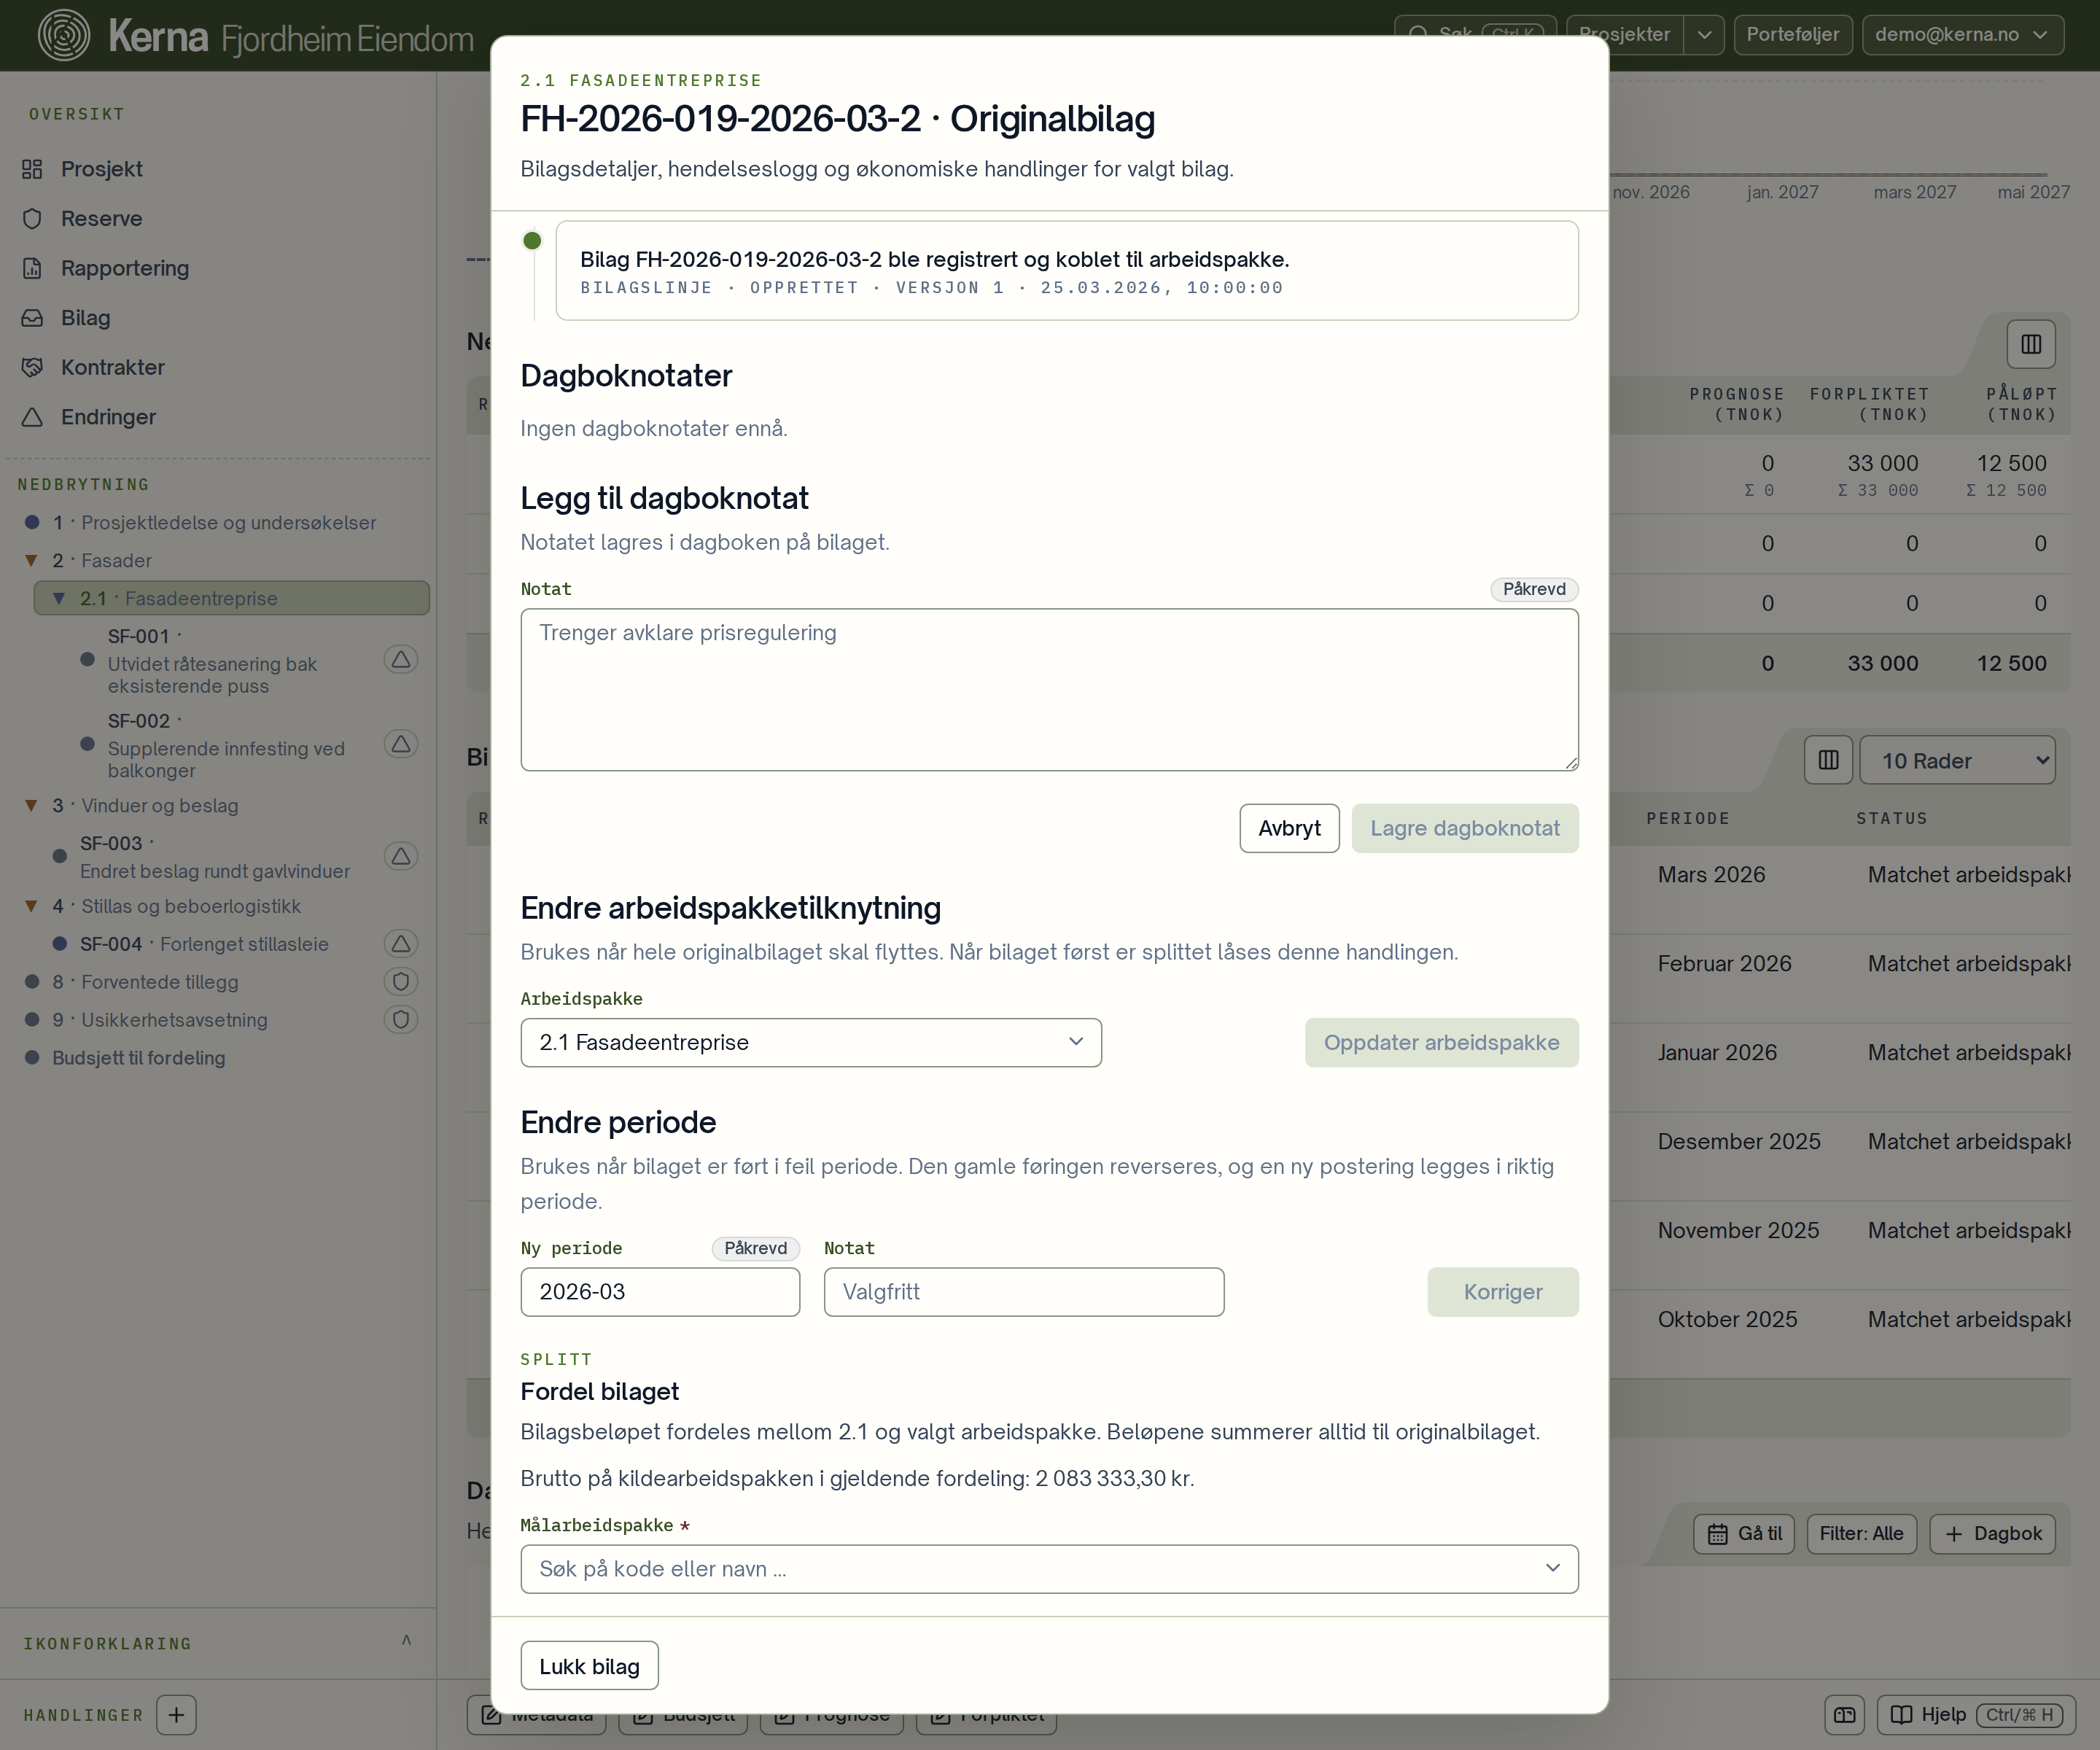Click column settings icon above Prognose table
The width and height of the screenshot is (2100, 1750).
pyautogui.click(x=2031, y=345)
